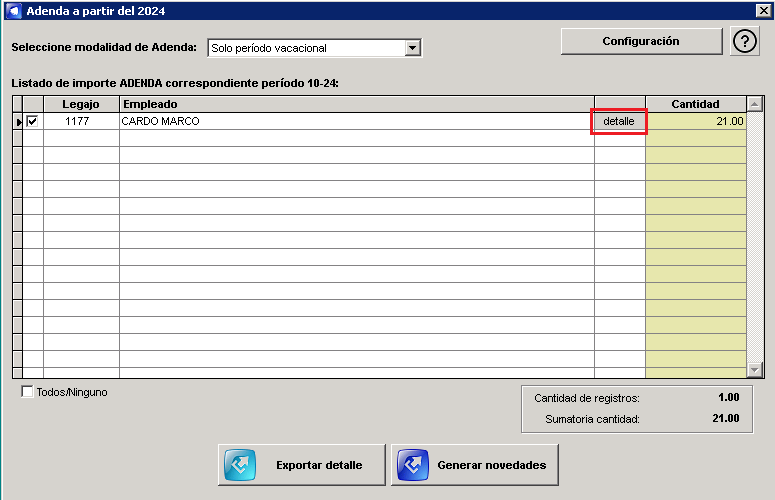Image resolution: width=775 pixels, height=500 pixels.
Task: Select the CARDO MARCO employee cell
Action: pos(356,121)
